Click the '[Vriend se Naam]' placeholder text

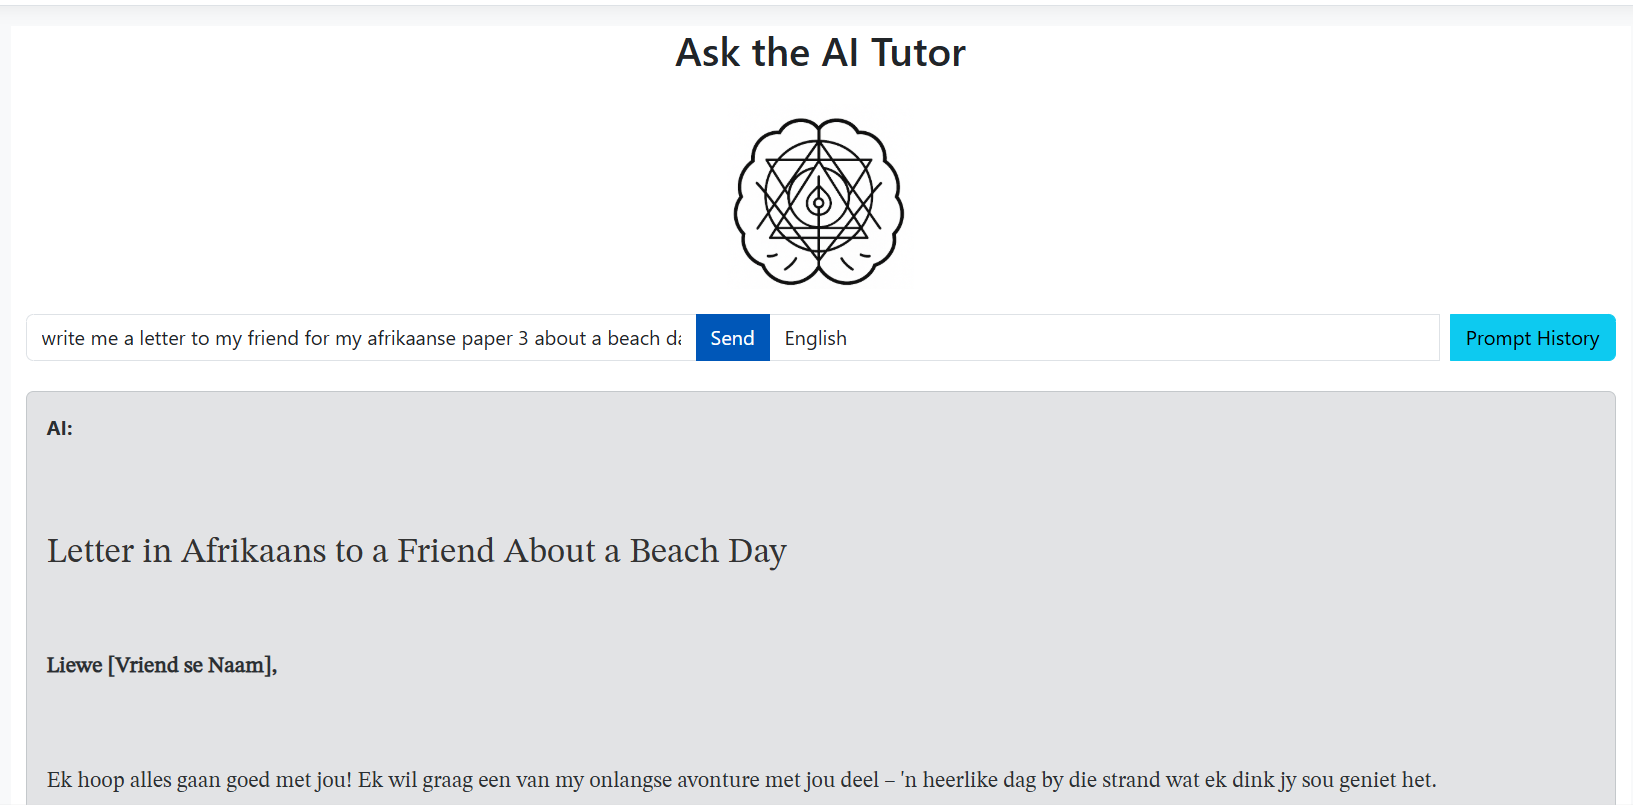190,665
